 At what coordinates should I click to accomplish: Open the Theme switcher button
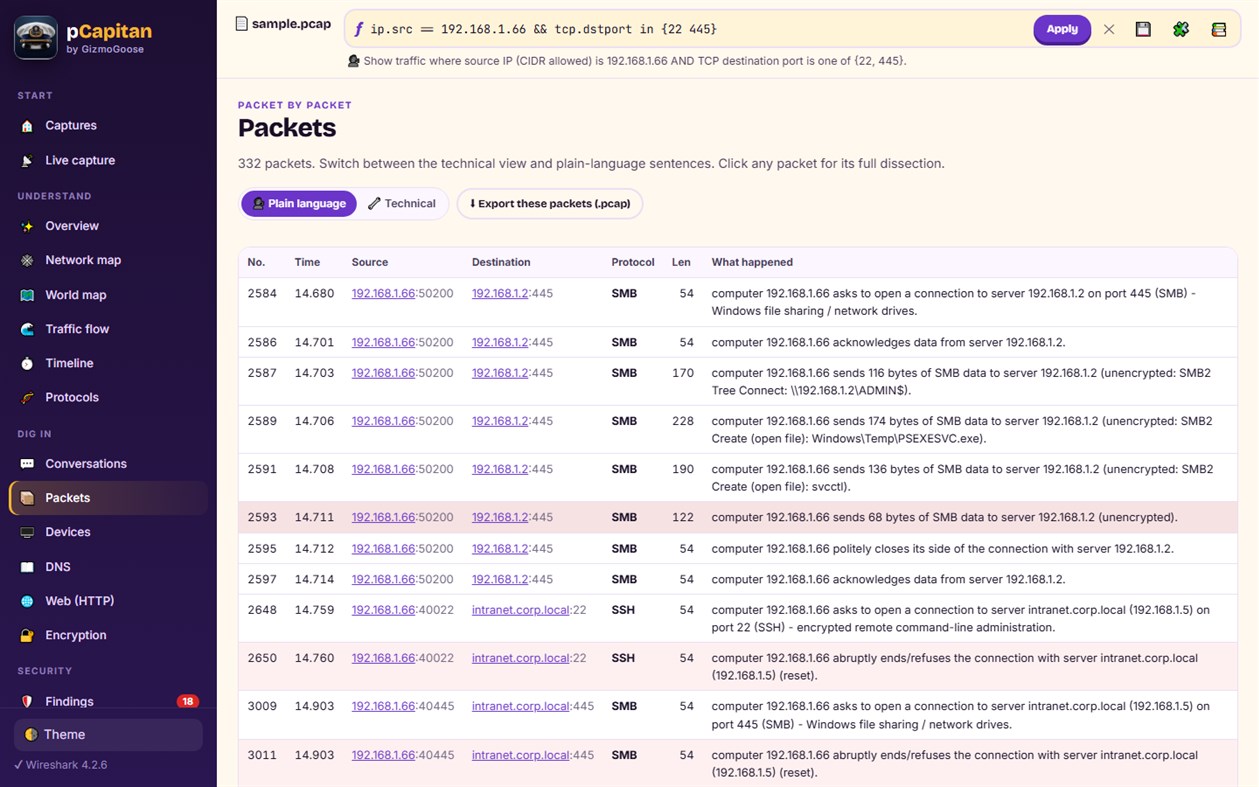coord(108,734)
